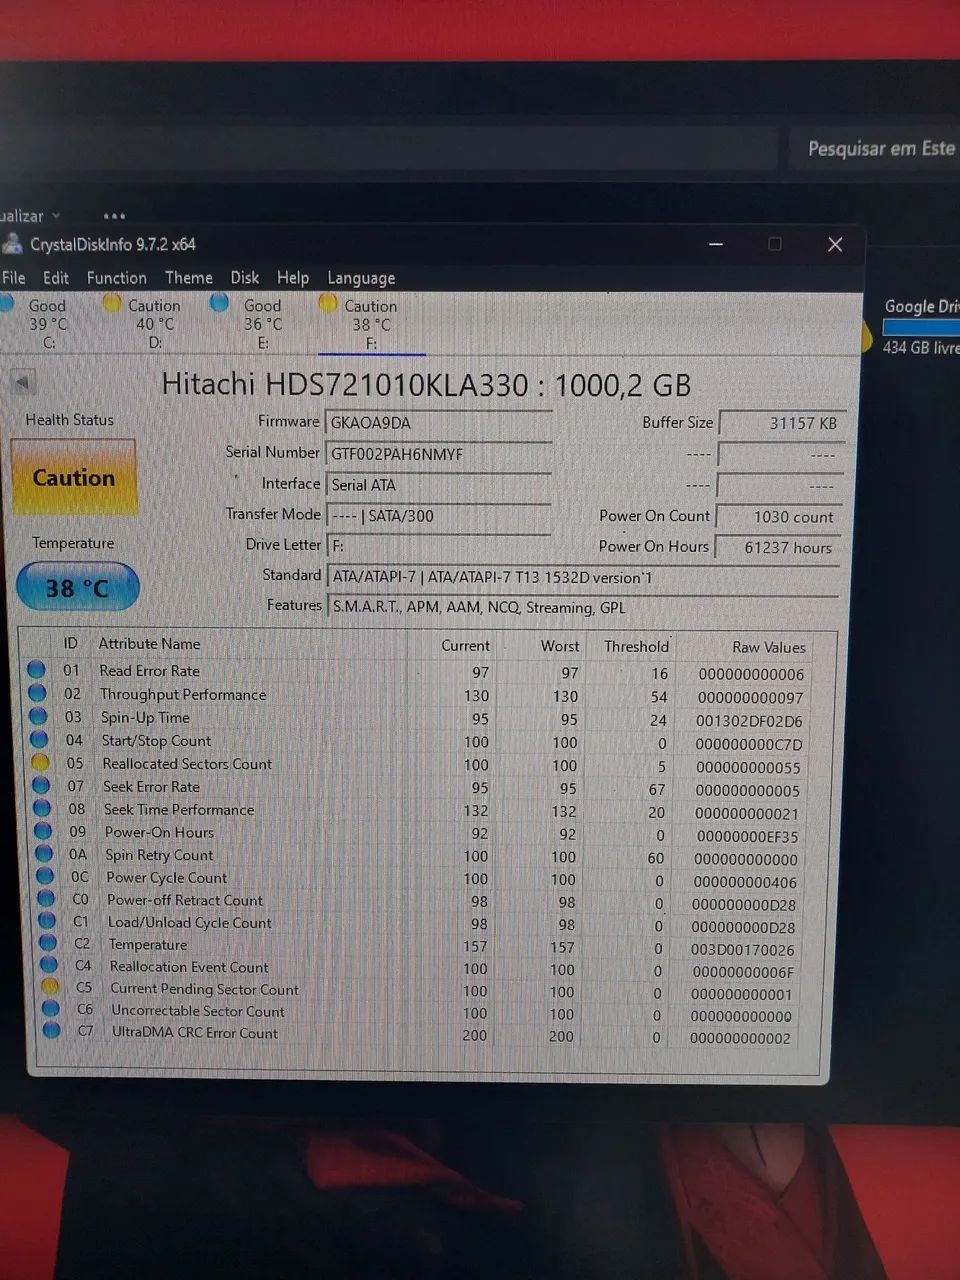960x1280 pixels.
Task: Click blue status icon for Read Error Rate
Action: pos(36,669)
